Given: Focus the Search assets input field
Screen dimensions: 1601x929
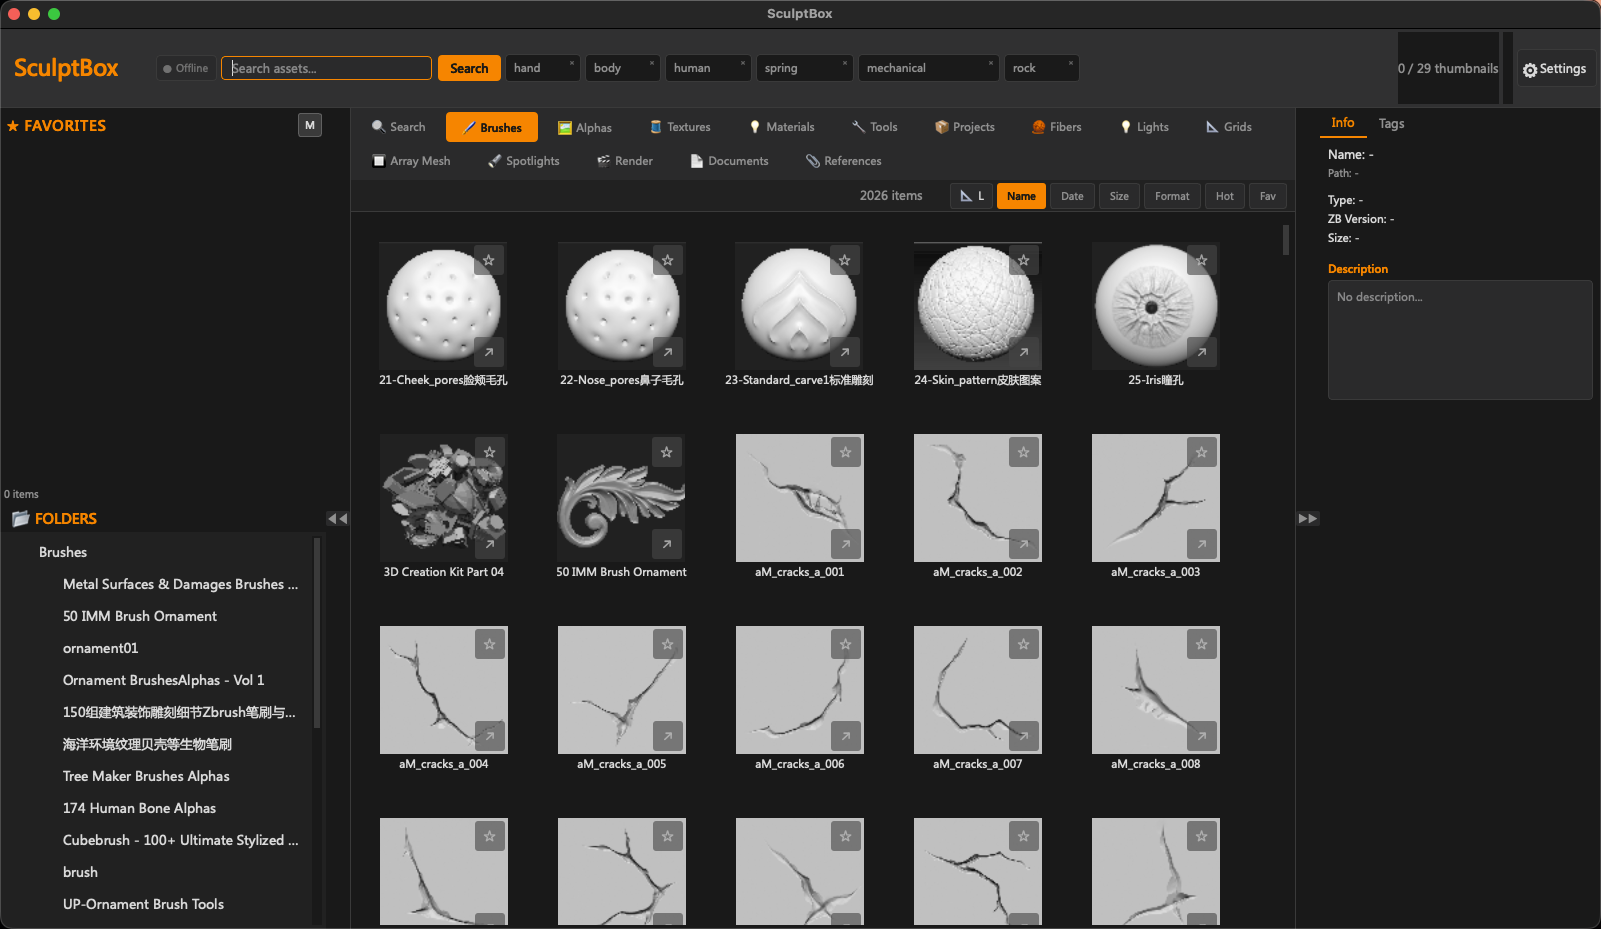Looking at the screenshot, I should pos(326,68).
